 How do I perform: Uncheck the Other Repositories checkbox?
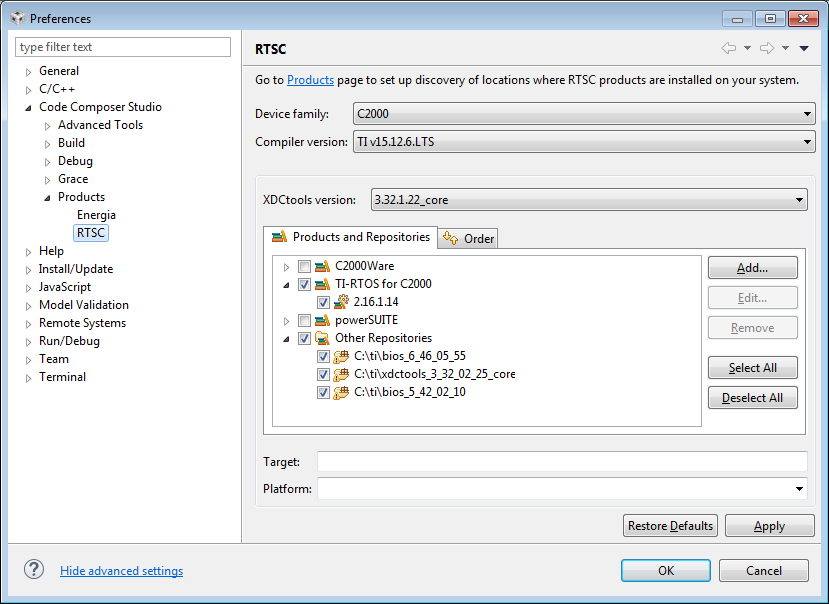[304, 338]
